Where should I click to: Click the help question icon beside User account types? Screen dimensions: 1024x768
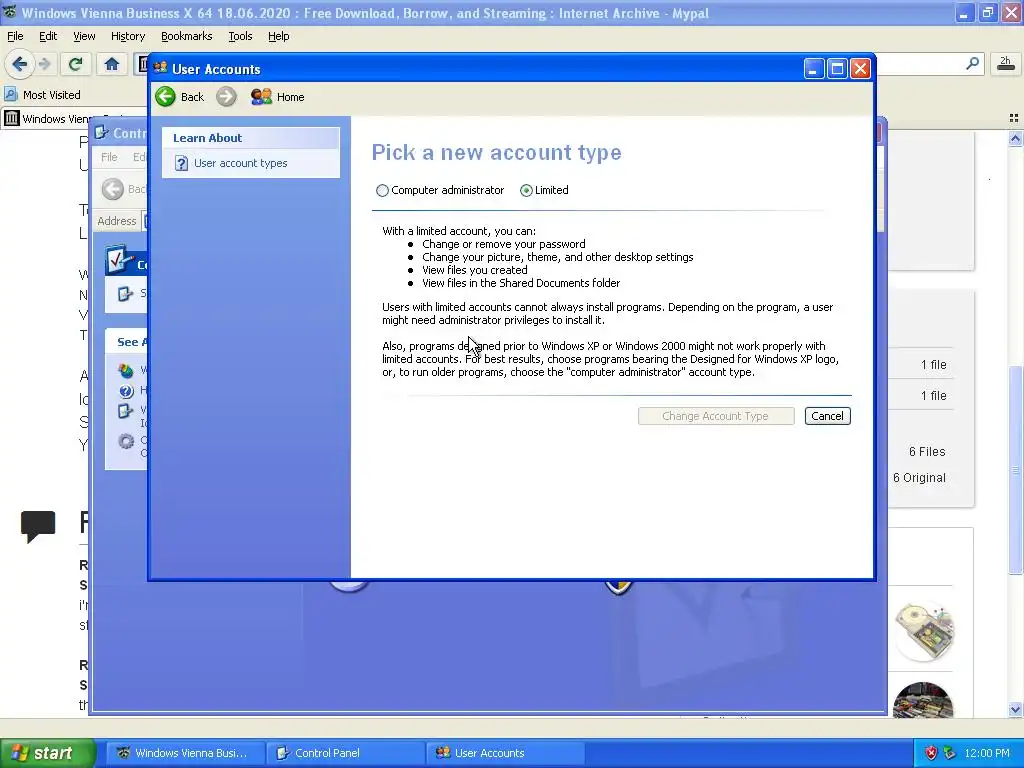[x=181, y=163]
